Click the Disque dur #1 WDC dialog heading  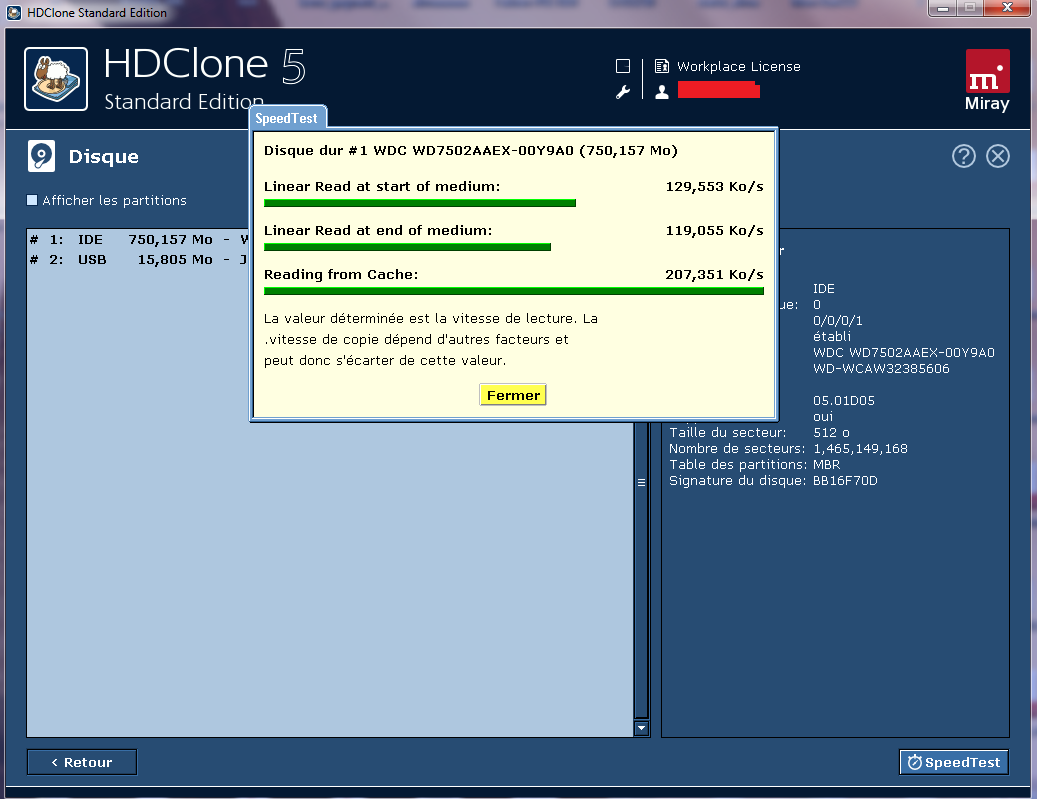471,151
